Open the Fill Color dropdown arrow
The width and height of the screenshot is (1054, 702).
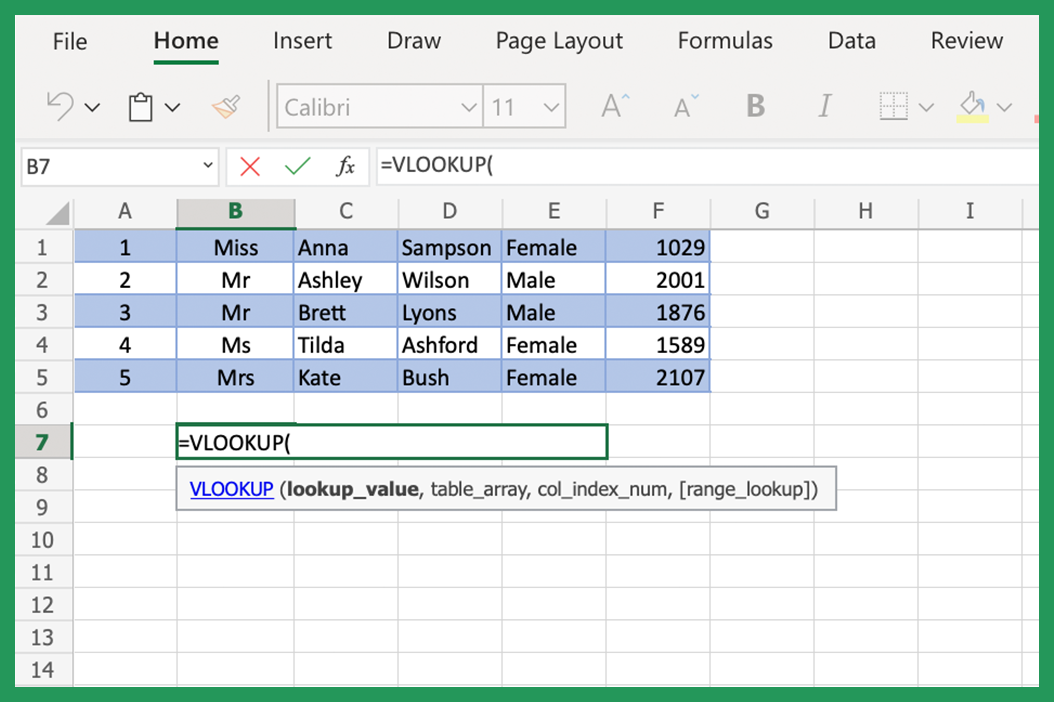click(1004, 106)
